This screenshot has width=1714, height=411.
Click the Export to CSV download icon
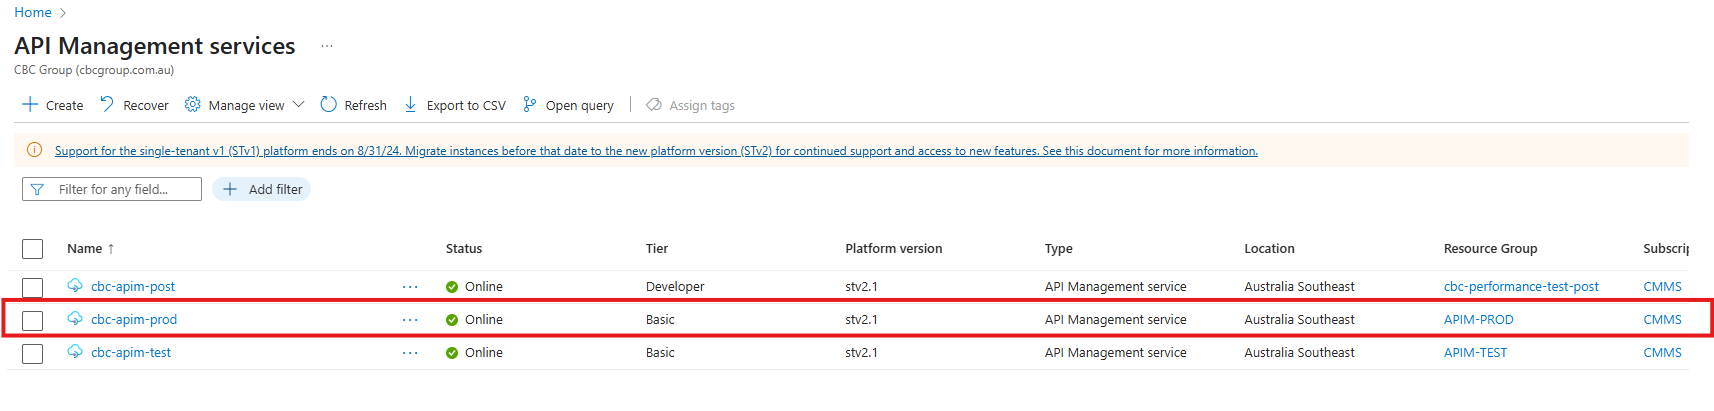(x=410, y=104)
